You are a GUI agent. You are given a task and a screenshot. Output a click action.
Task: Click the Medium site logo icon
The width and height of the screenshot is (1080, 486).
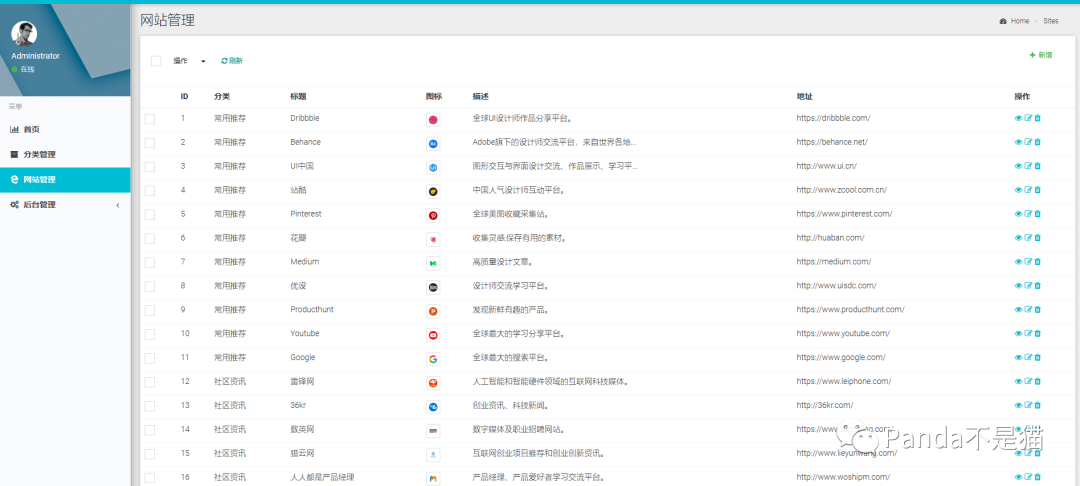click(433, 263)
